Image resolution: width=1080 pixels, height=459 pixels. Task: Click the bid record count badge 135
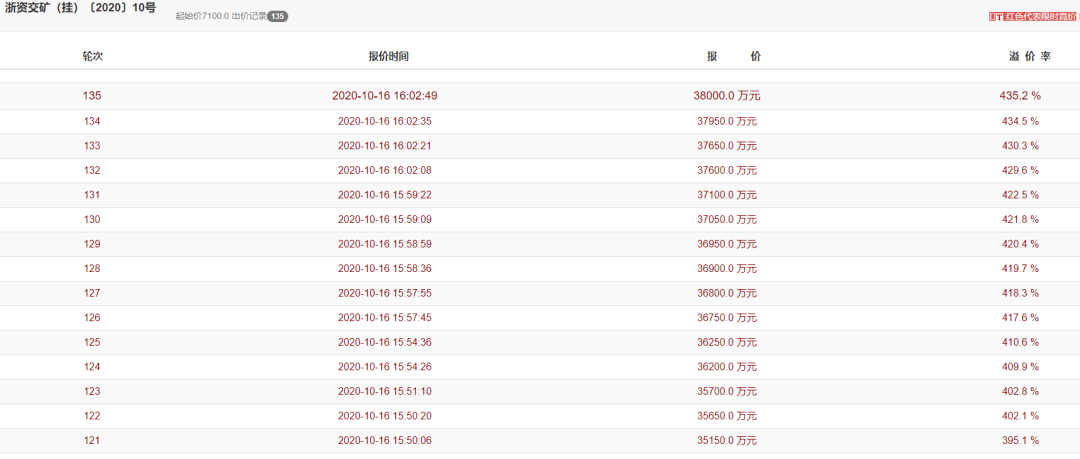pyautogui.click(x=278, y=16)
